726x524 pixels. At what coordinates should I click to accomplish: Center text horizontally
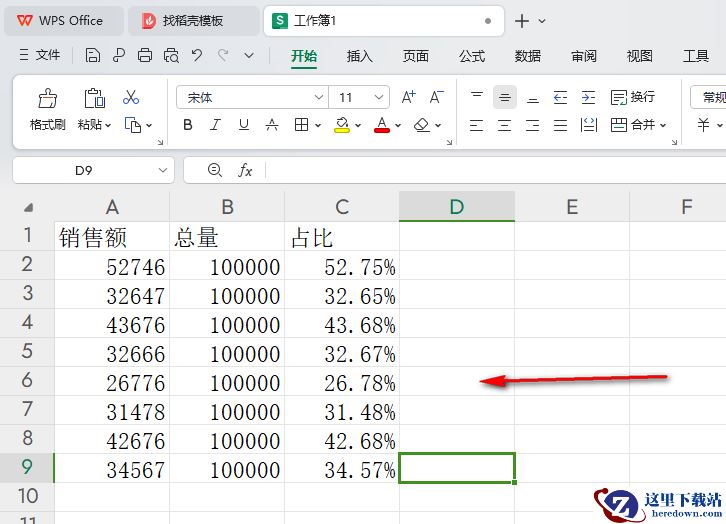point(505,125)
